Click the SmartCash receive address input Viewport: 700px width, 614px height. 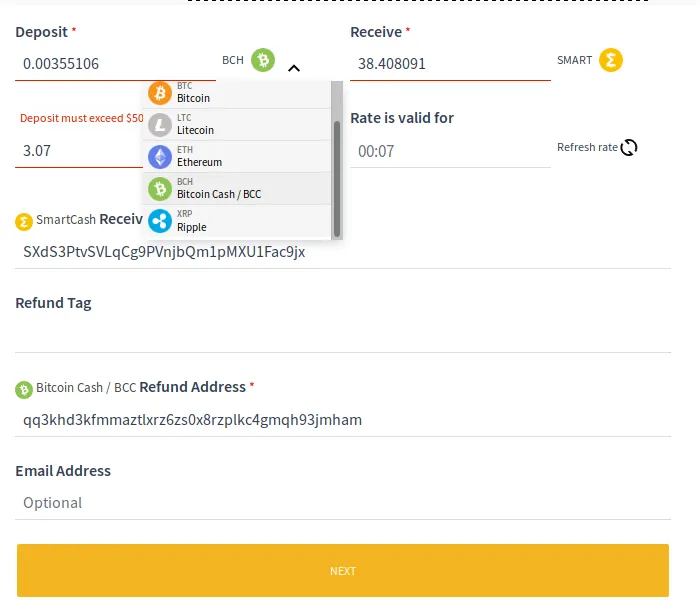(x=343, y=252)
